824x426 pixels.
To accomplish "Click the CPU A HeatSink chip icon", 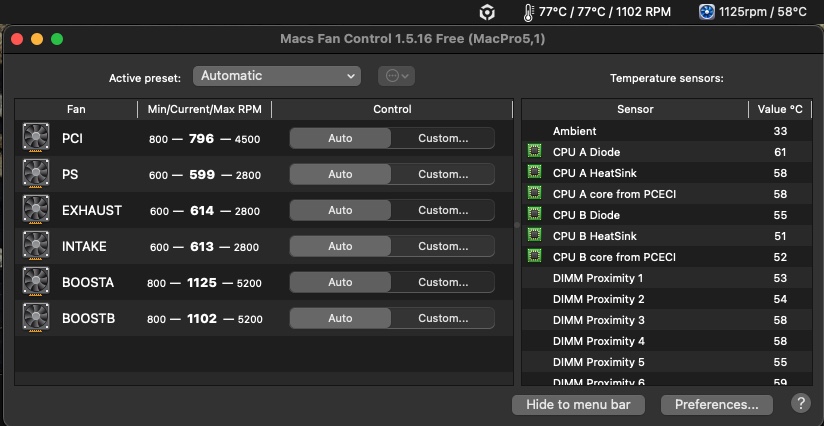I will click(534, 172).
